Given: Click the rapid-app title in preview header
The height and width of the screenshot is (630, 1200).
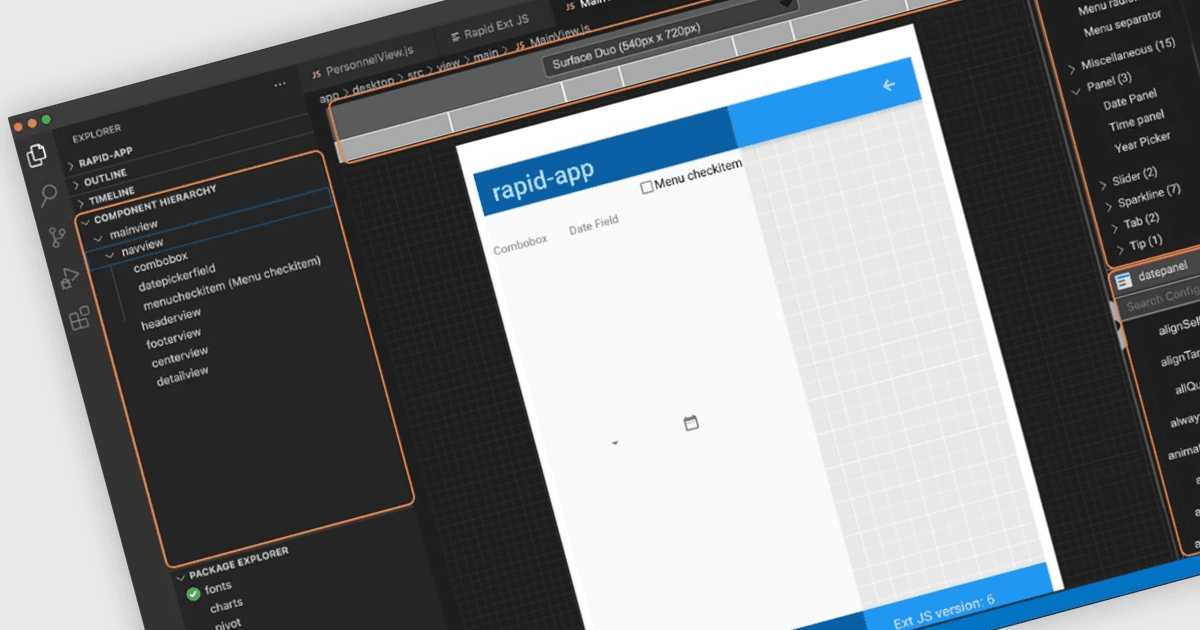Looking at the screenshot, I should point(542,180).
